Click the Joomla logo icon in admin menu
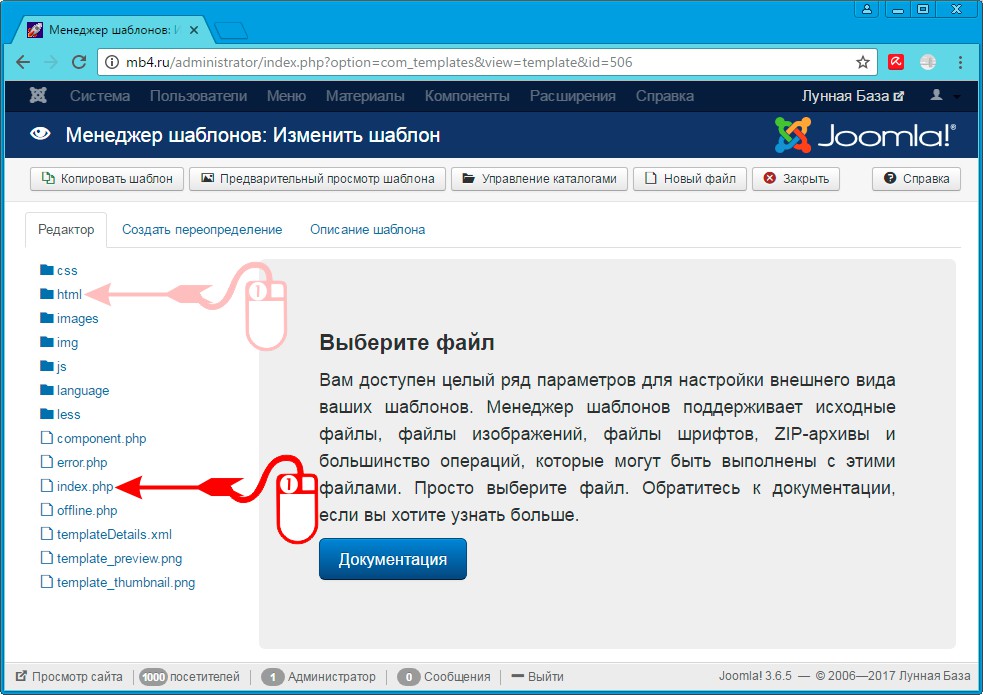 [x=38, y=96]
